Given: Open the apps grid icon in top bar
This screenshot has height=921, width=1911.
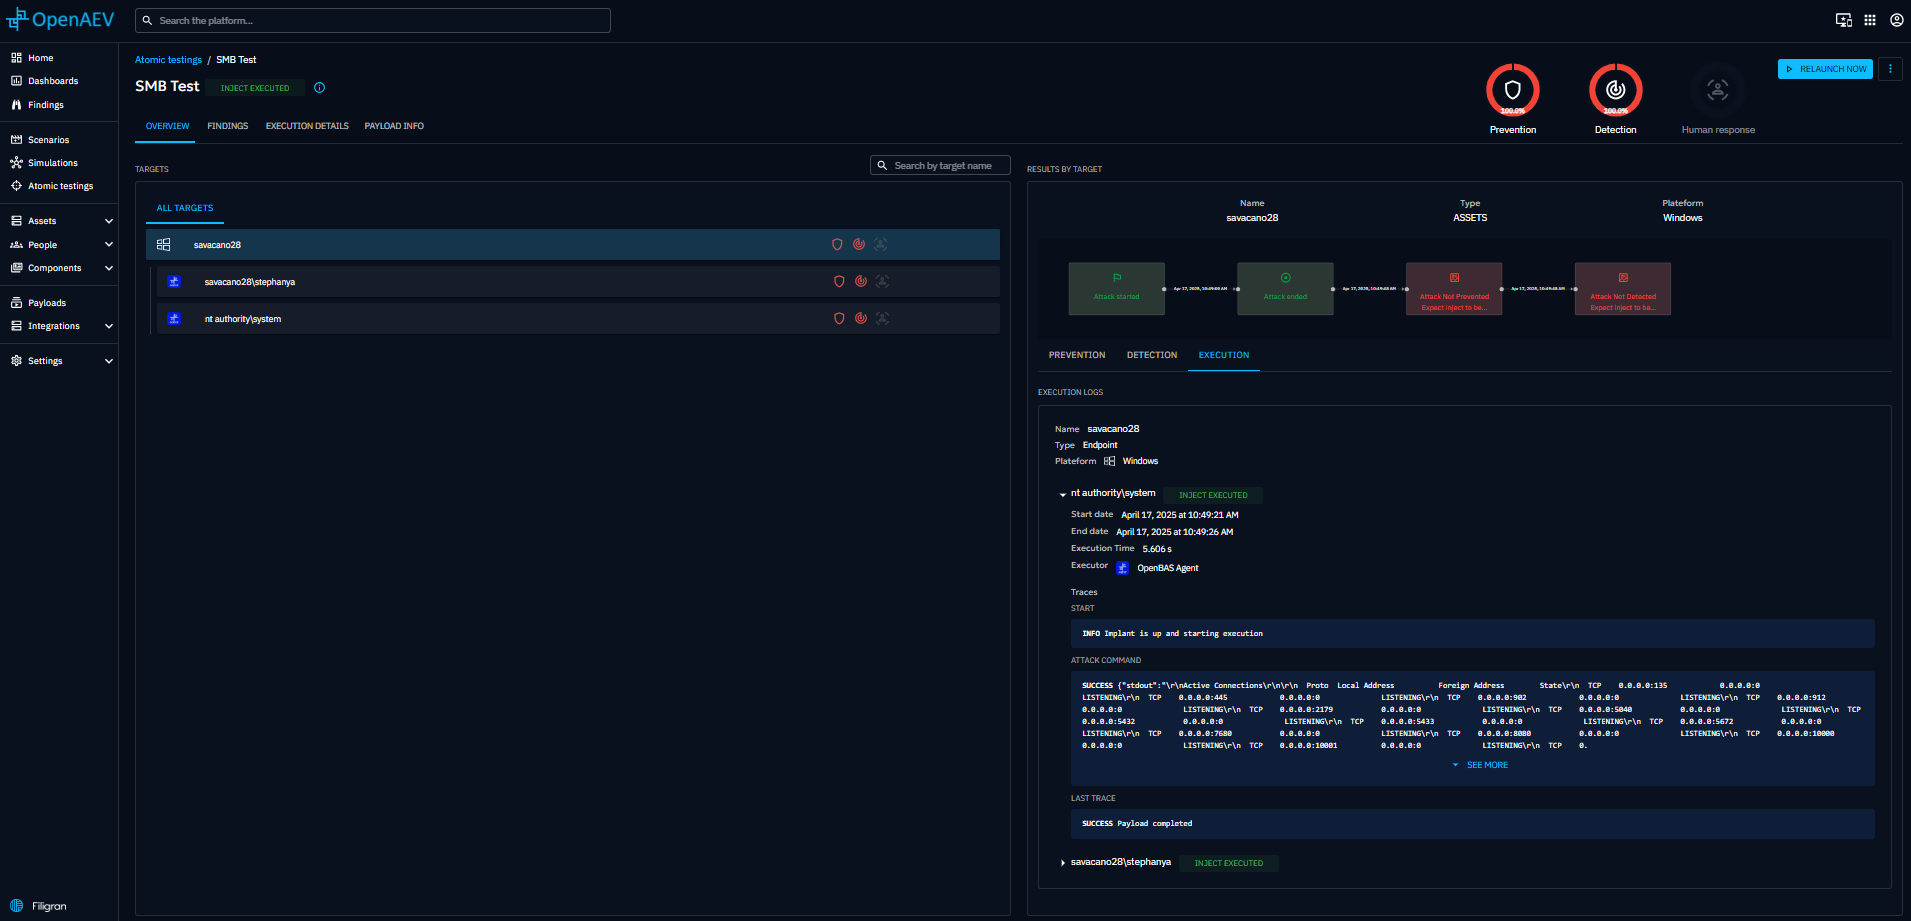Looking at the screenshot, I should tap(1870, 20).
